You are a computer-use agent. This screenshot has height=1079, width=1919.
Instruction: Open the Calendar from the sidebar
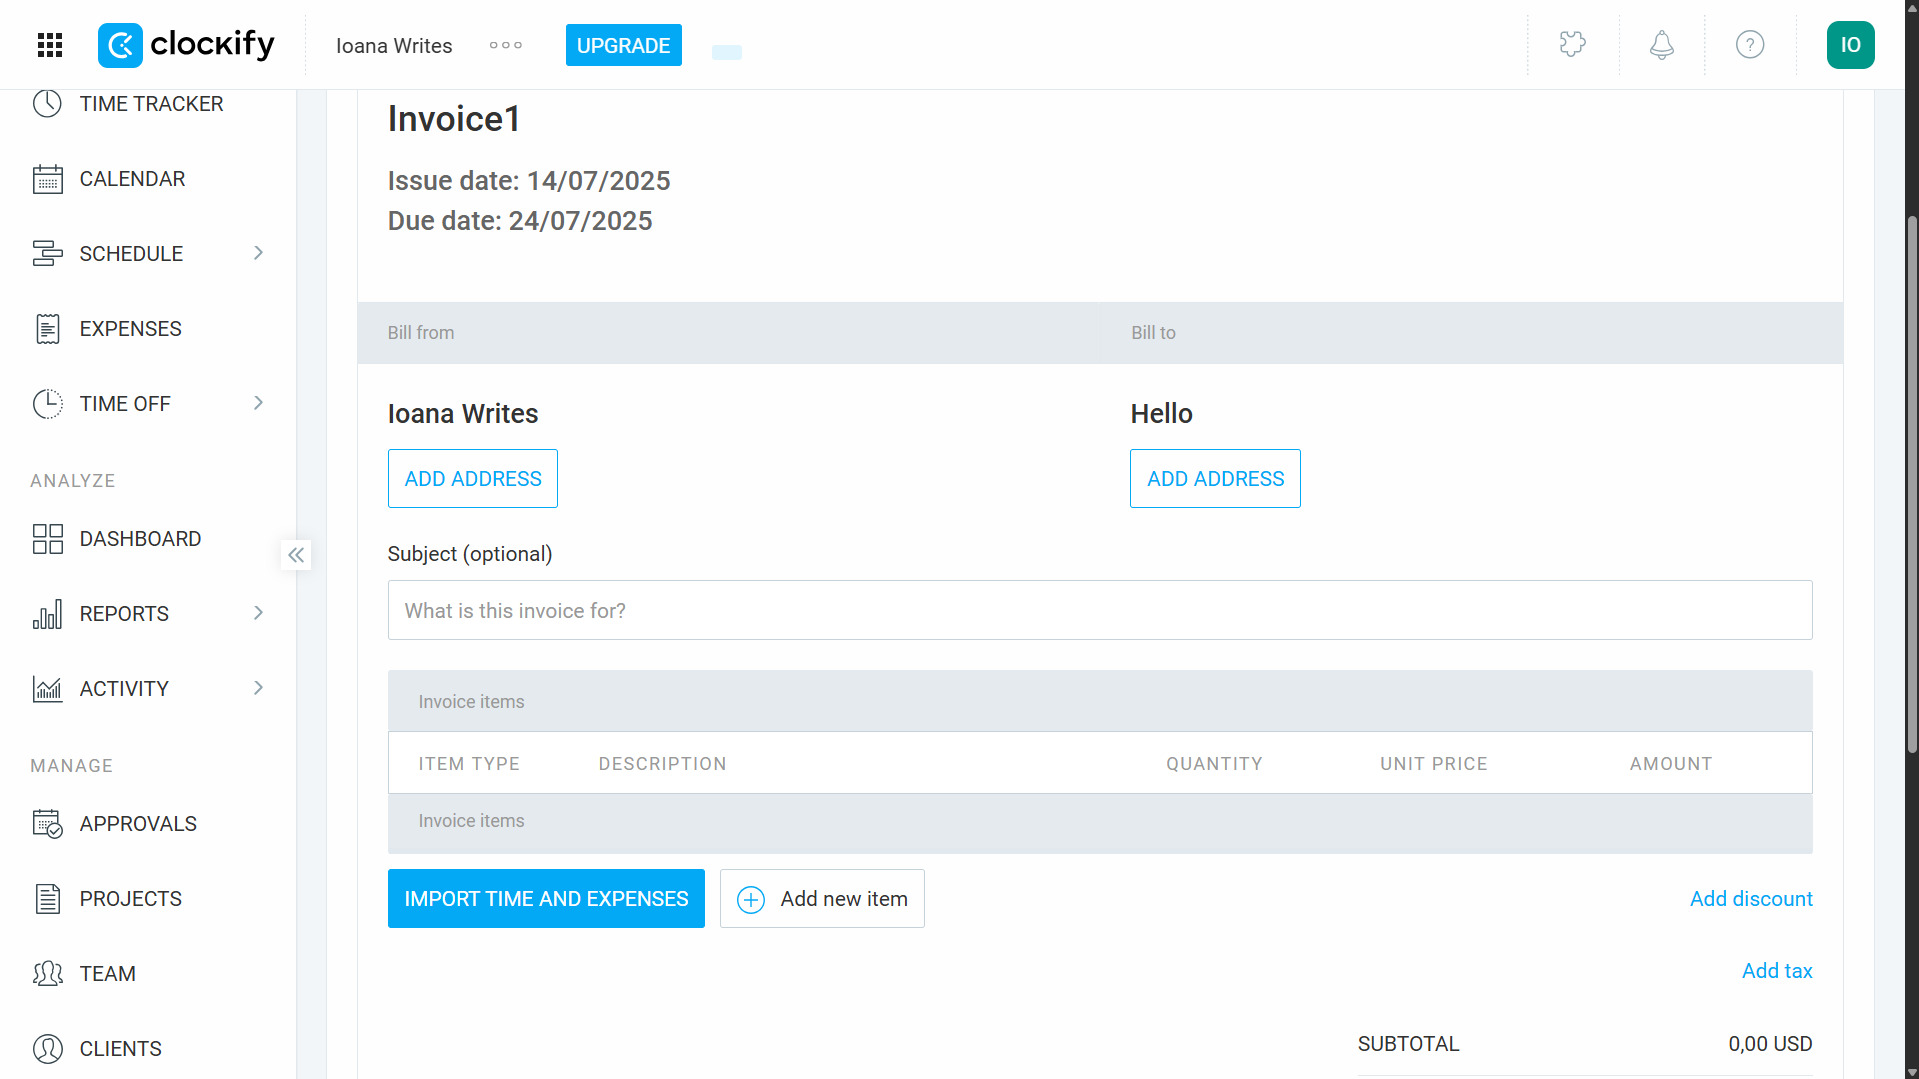tap(132, 178)
